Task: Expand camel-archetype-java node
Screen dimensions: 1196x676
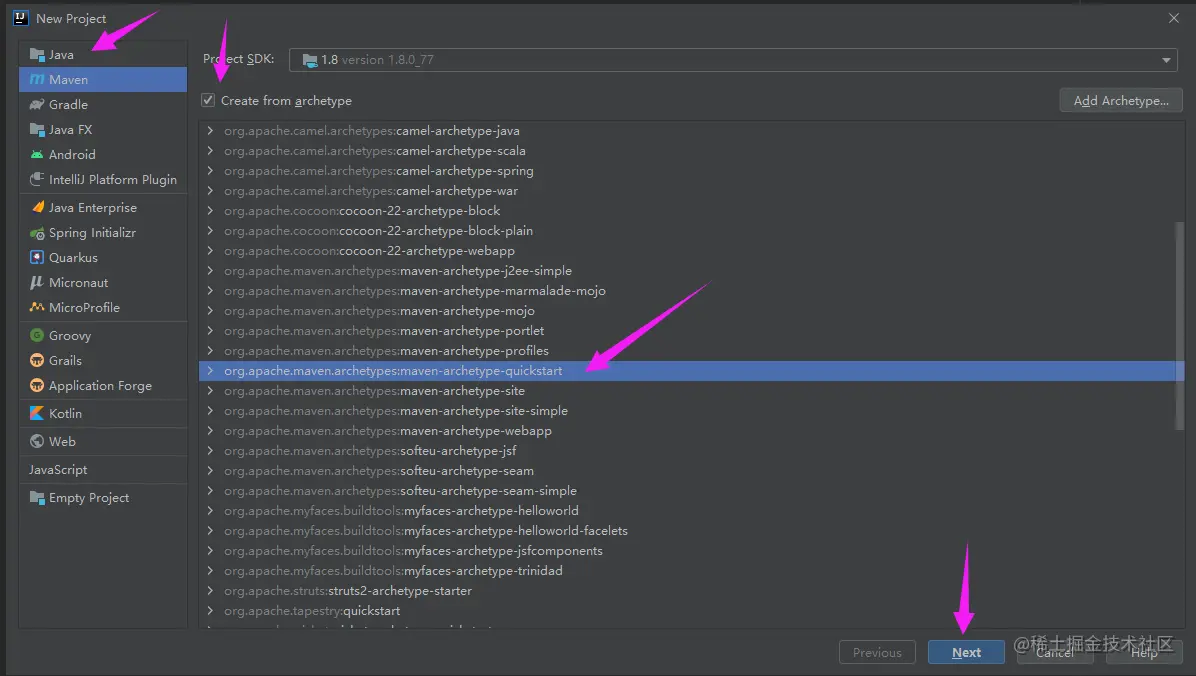Action: coord(211,130)
